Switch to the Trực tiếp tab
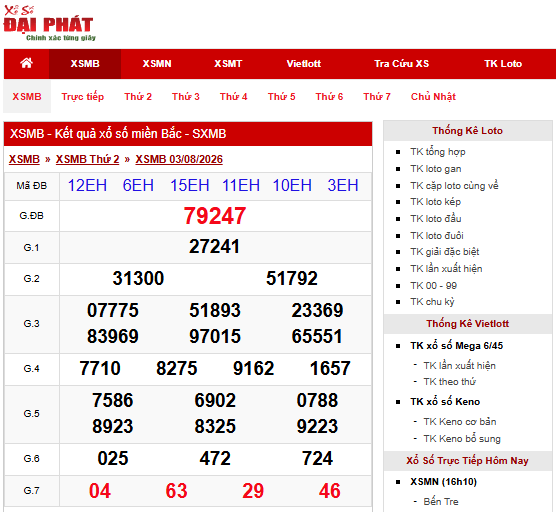The image size is (556, 512). pos(83,97)
